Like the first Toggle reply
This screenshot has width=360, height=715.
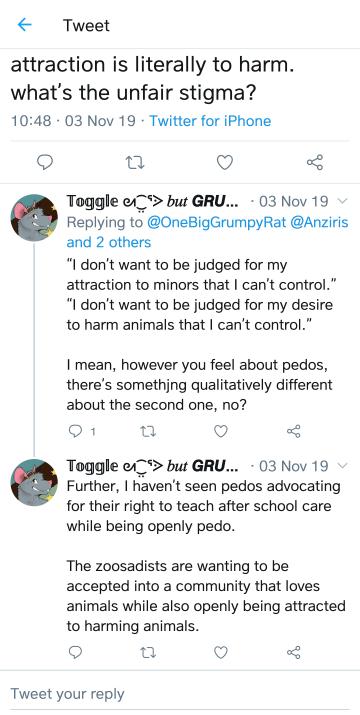(x=221, y=431)
